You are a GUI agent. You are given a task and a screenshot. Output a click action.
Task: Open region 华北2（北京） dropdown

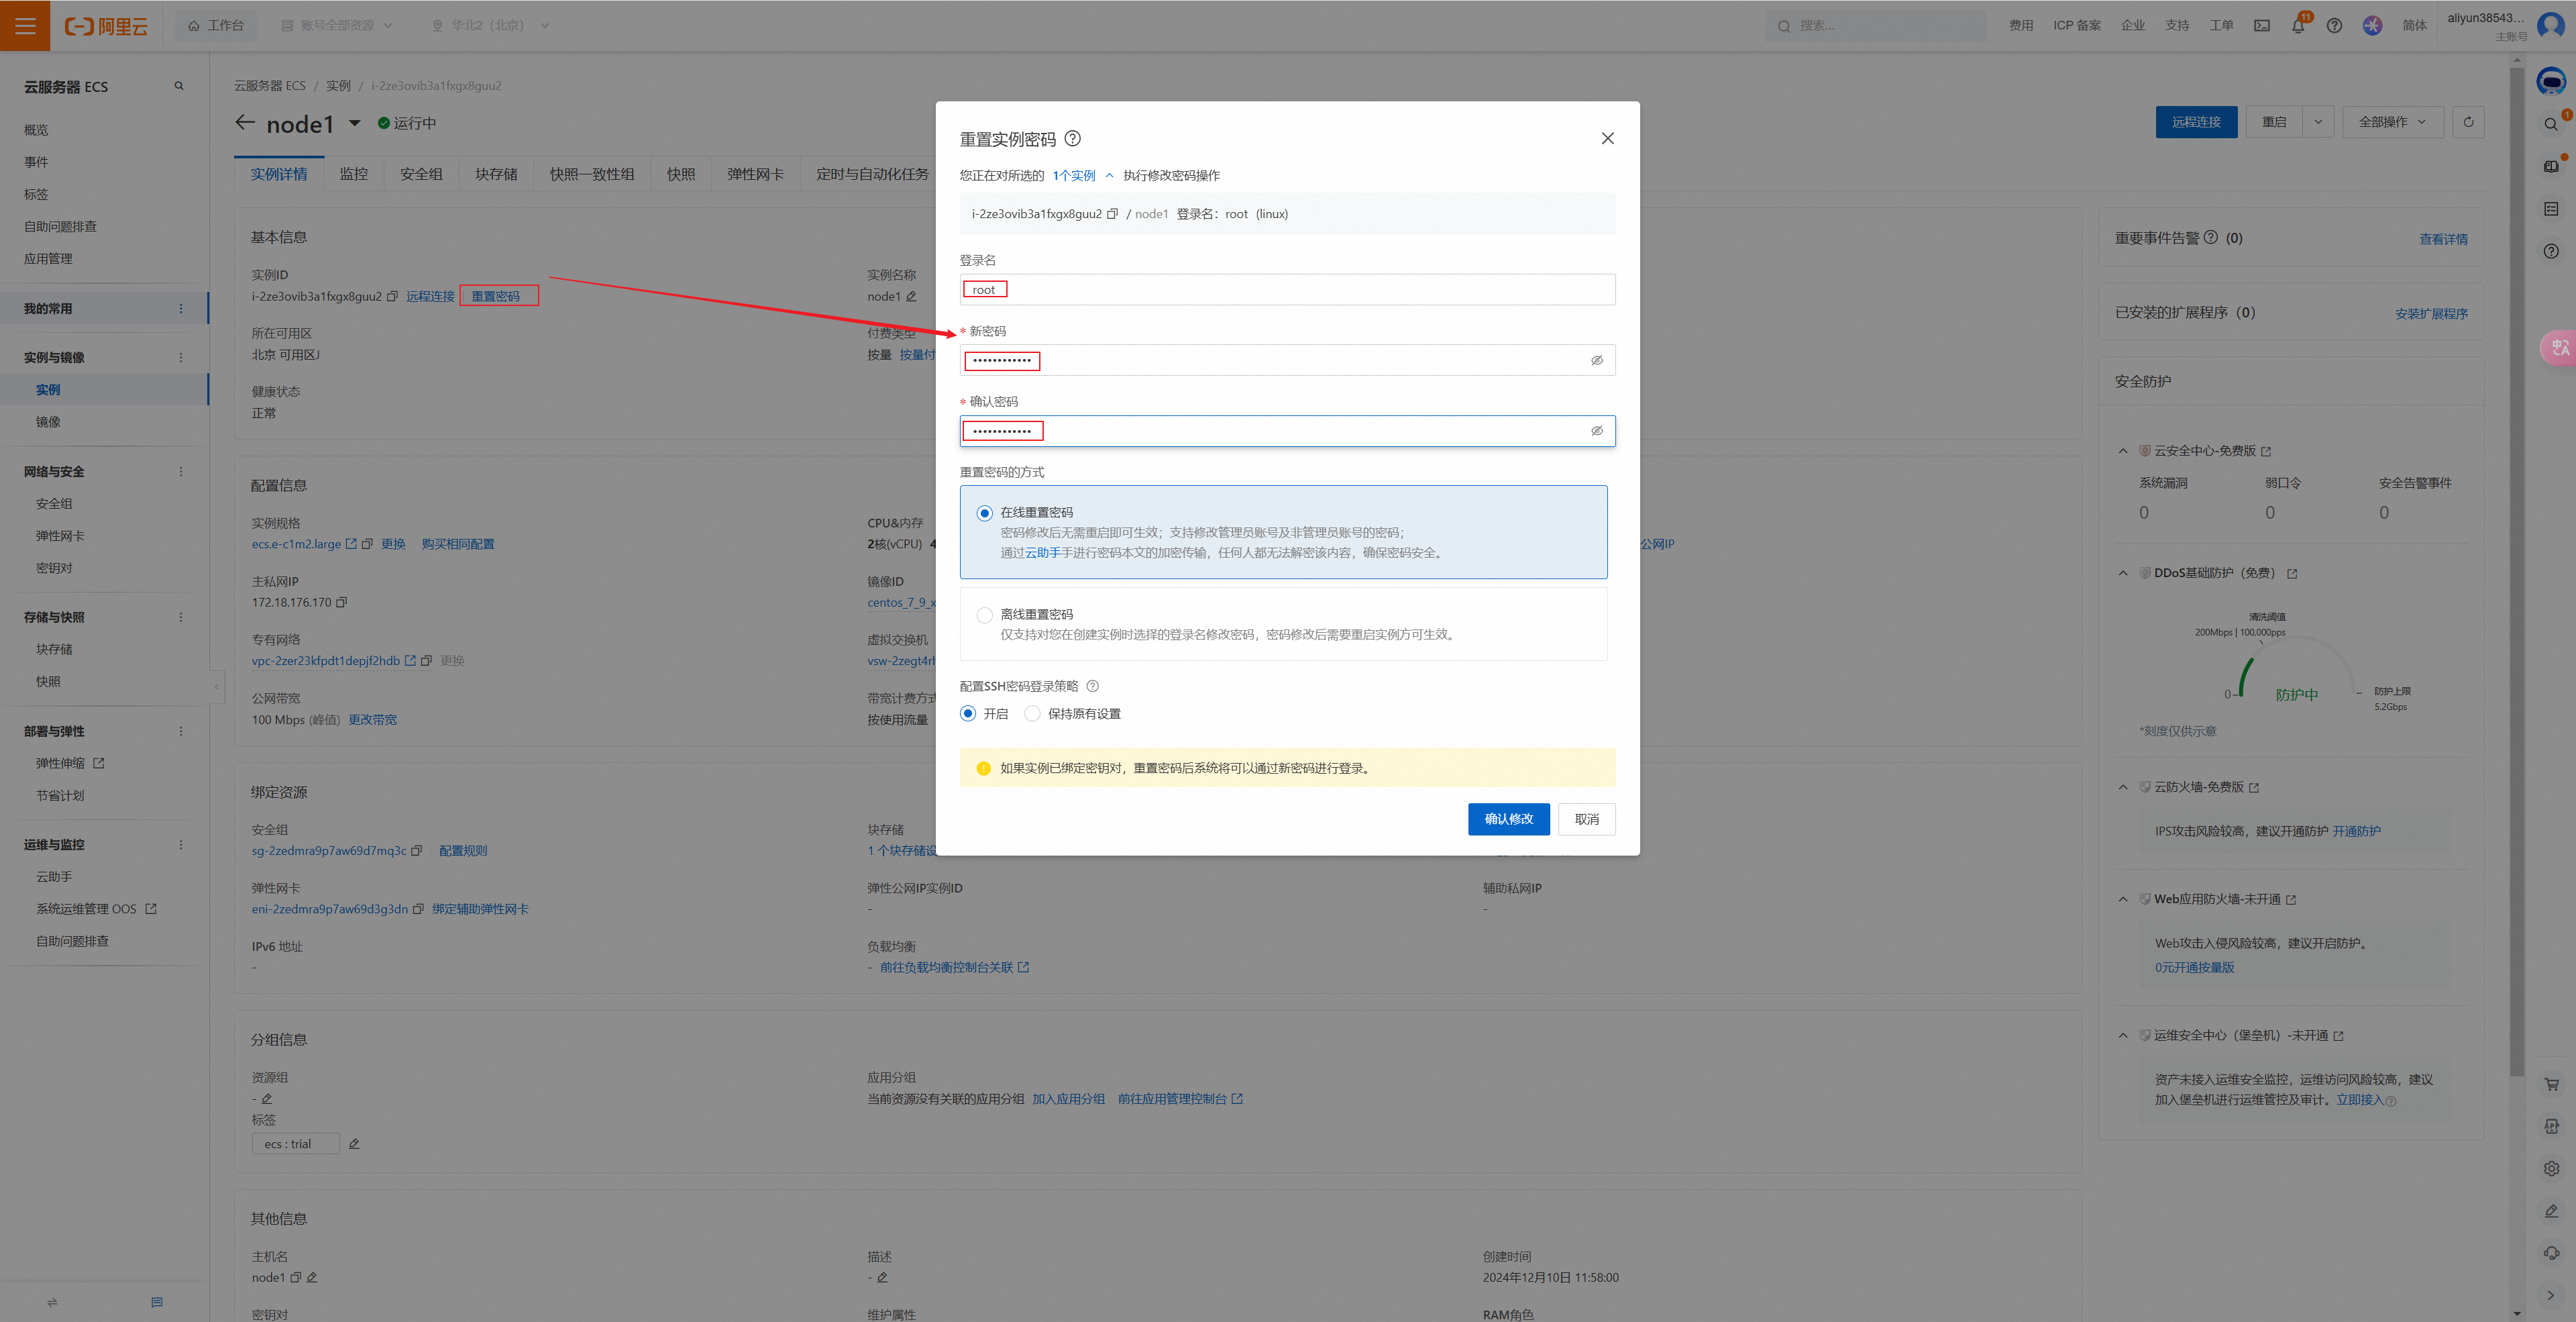click(490, 26)
